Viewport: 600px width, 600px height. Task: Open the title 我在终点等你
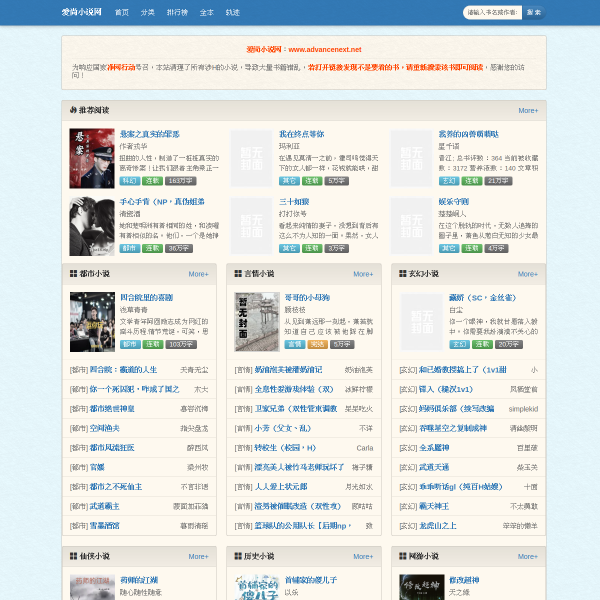[302, 134]
